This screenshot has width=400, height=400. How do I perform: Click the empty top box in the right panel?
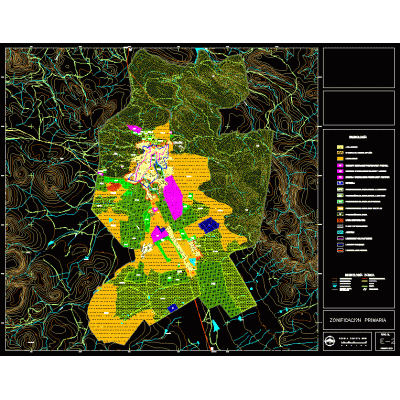point(359,68)
